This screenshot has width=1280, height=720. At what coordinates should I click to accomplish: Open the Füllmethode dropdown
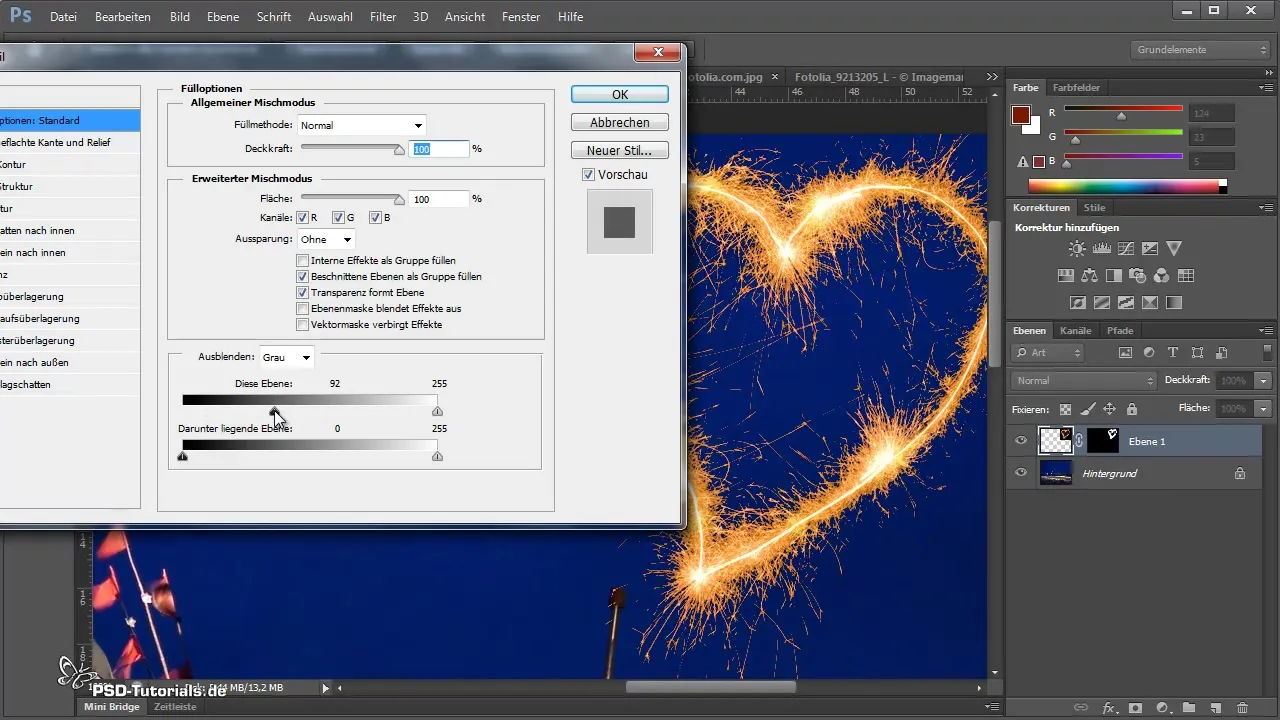tap(362, 125)
